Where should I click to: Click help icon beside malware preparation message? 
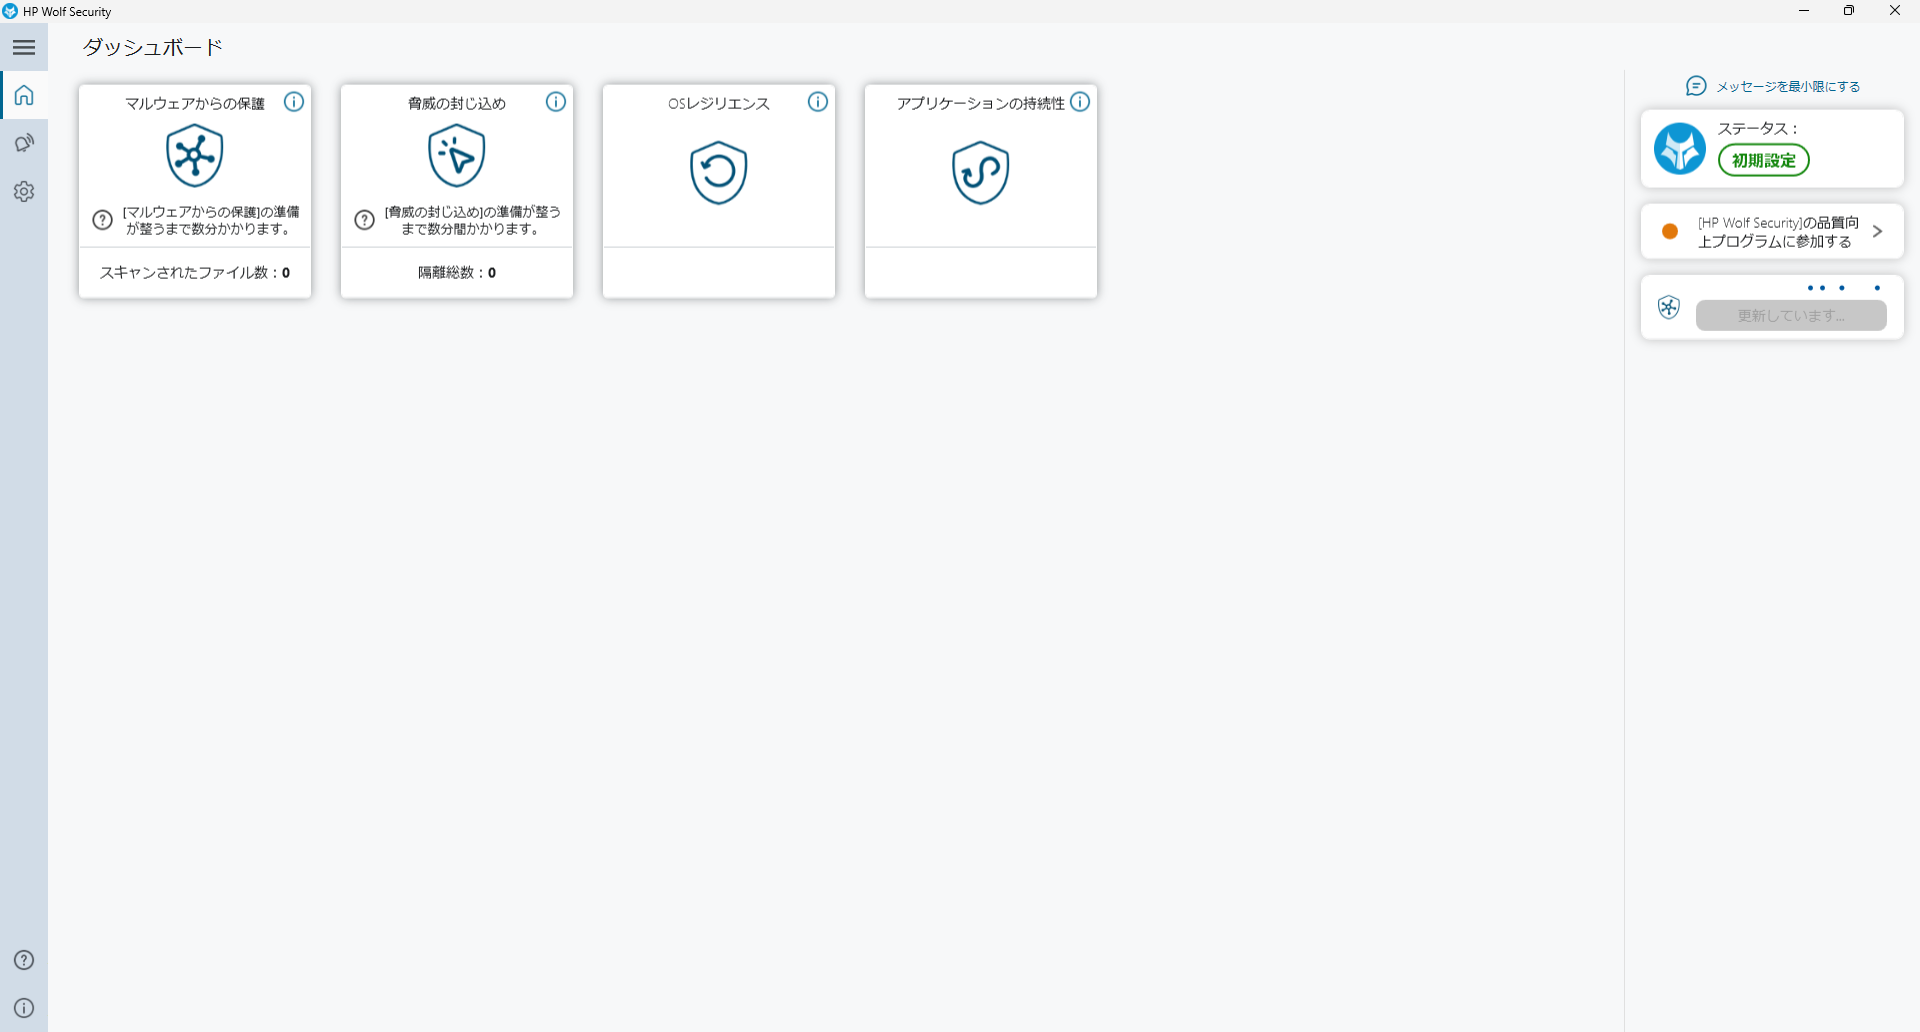point(102,220)
